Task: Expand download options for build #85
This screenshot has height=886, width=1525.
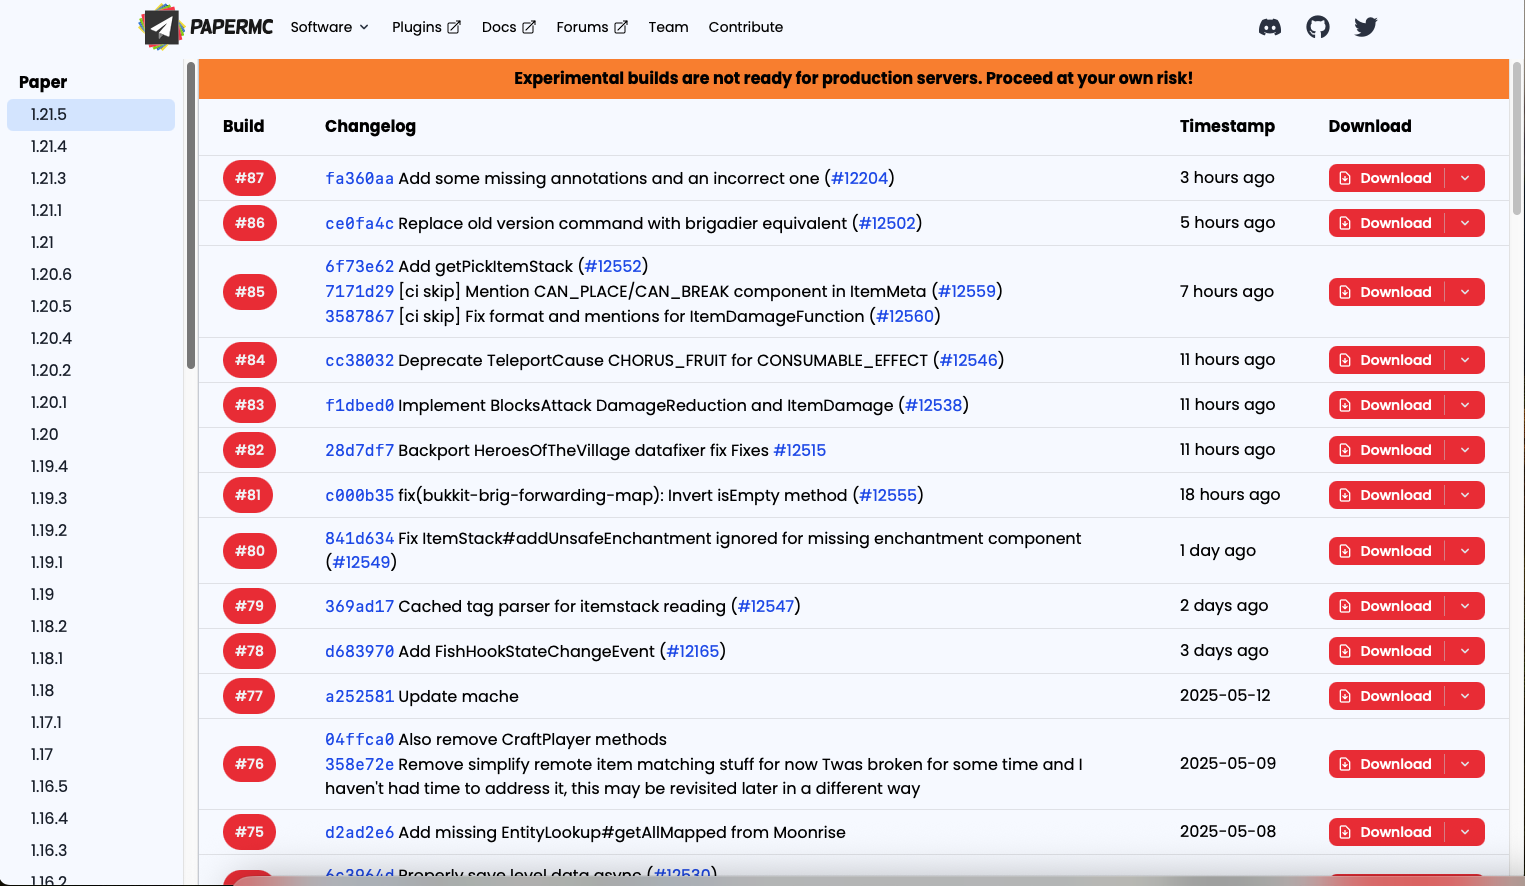Action: (x=1465, y=292)
